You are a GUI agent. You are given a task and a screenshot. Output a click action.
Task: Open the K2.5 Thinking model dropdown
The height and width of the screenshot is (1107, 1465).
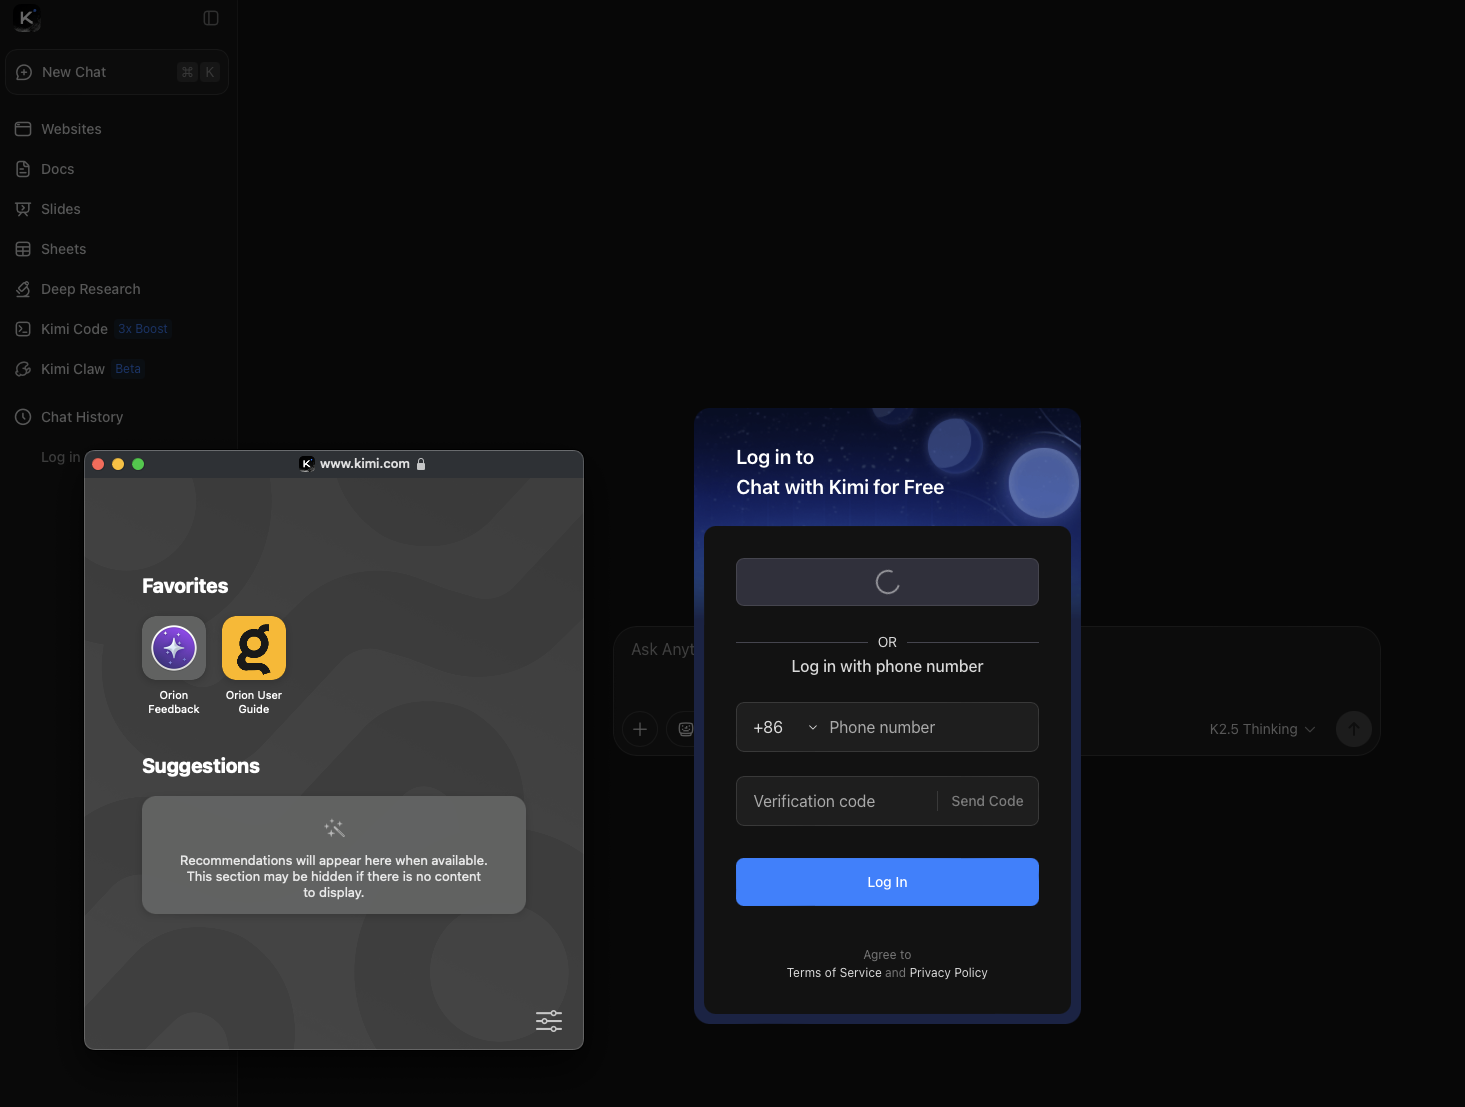pos(1262,729)
